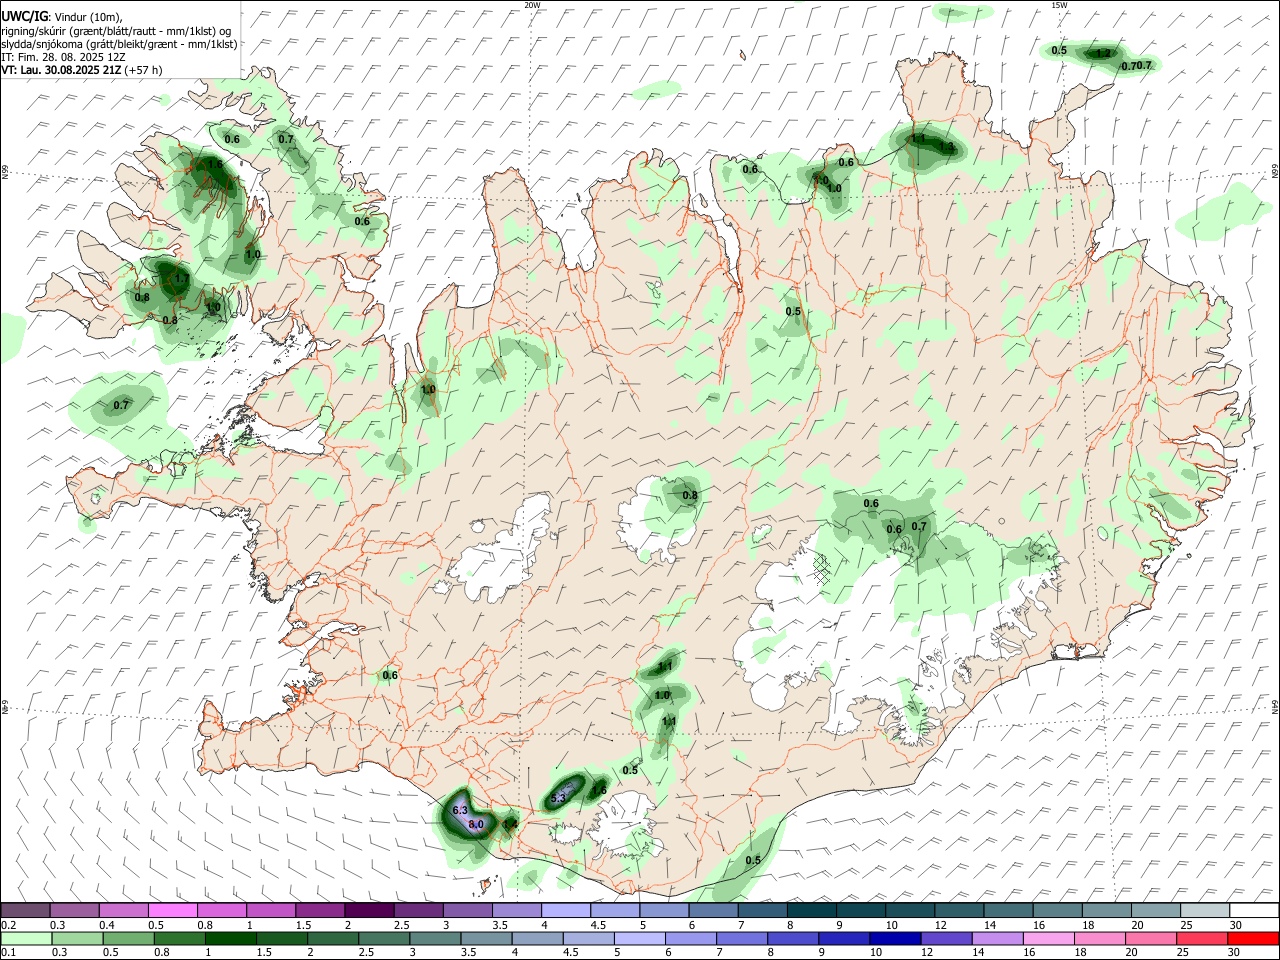Click the hatched cross pattern on the glacier
Screen dimensions: 1280x960
(822, 568)
